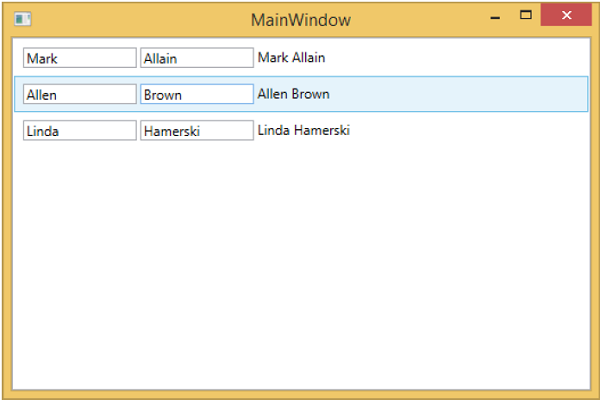Select the third list row for Linda

[x=450, y=130]
